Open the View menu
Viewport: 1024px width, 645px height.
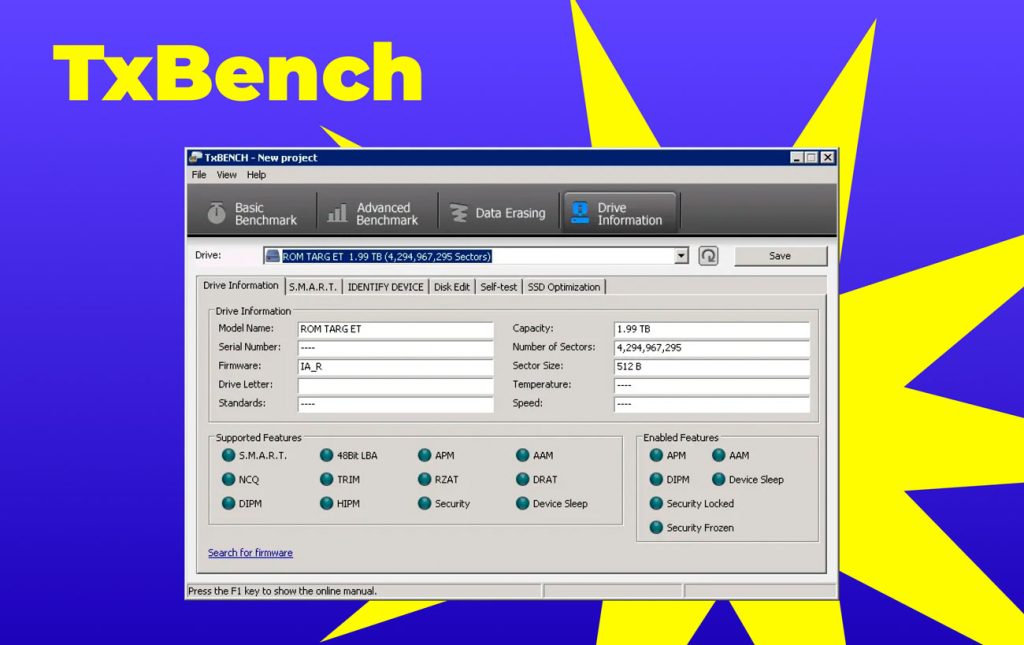(x=227, y=175)
